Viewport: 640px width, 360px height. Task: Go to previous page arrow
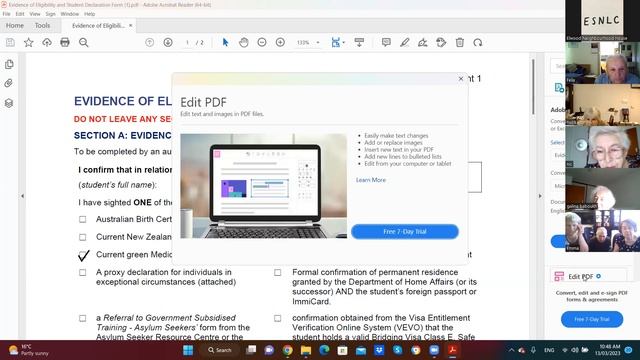click(149, 42)
